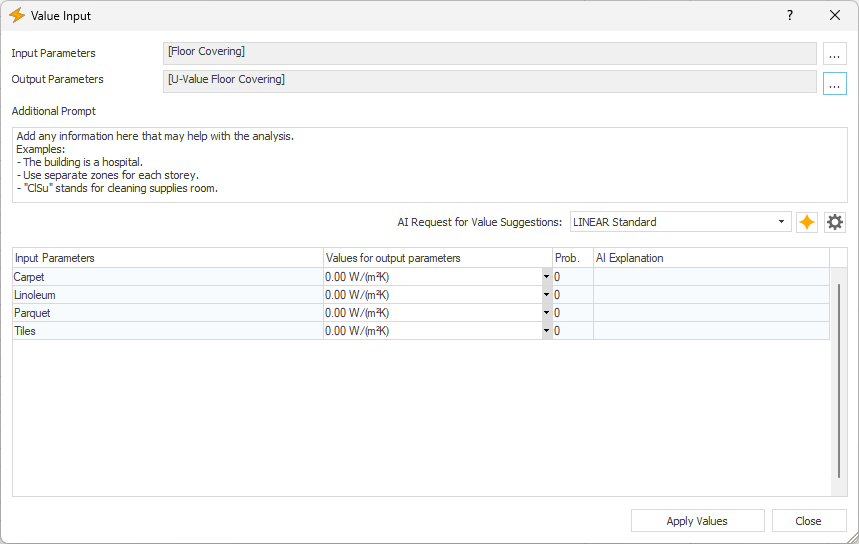Click Input Parameters column header
The image size is (859, 544).
[x=168, y=258]
